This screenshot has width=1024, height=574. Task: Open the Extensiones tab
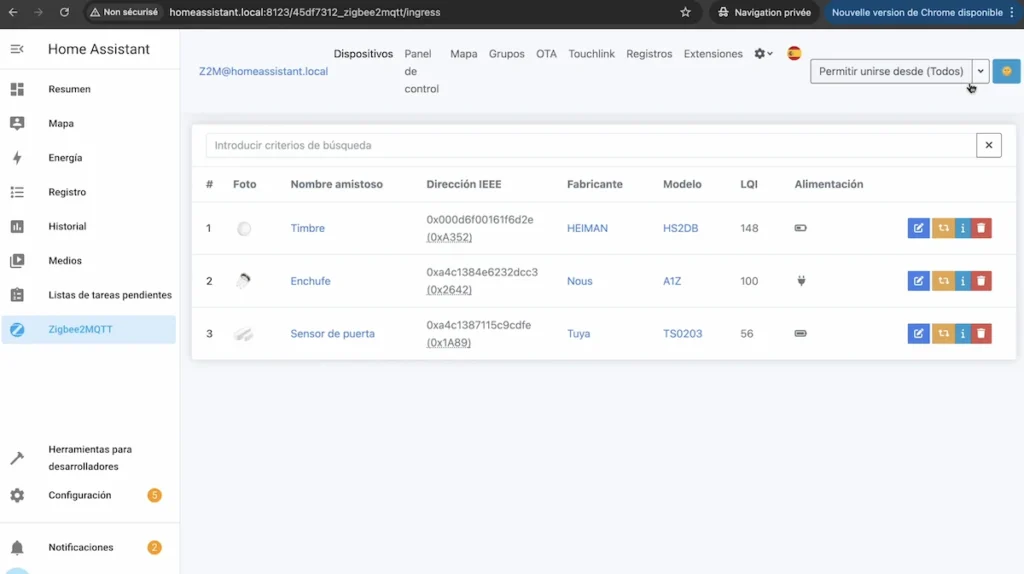pyautogui.click(x=713, y=54)
